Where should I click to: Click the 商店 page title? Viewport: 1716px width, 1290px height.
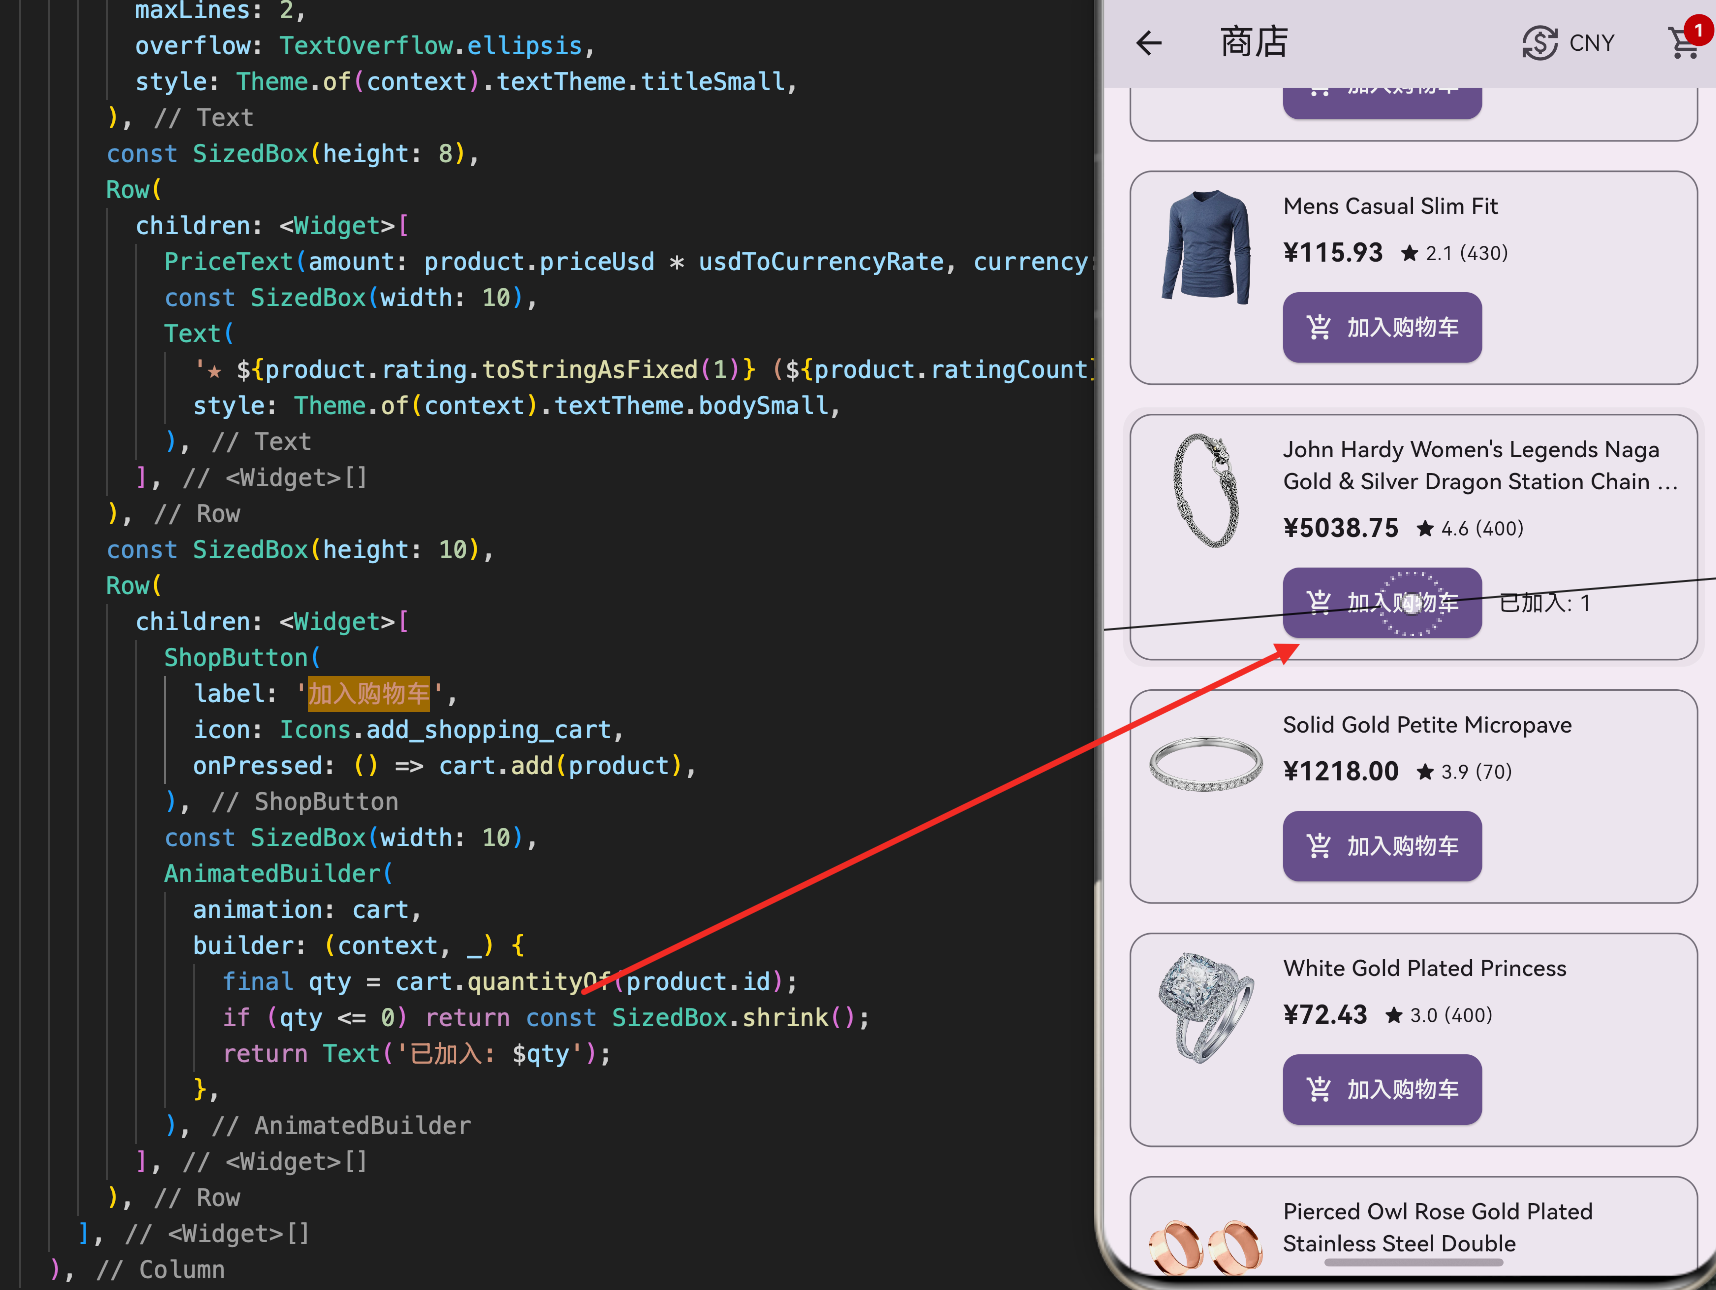click(x=1254, y=42)
